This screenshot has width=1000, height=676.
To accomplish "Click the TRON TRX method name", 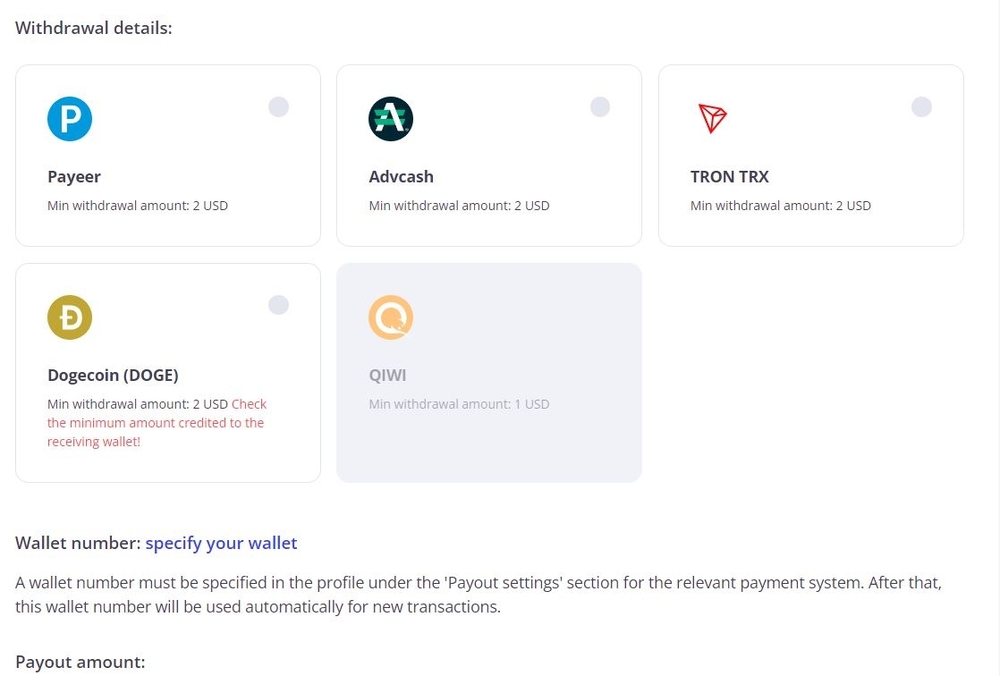I will pyautogui.click(x=729, y=177).
